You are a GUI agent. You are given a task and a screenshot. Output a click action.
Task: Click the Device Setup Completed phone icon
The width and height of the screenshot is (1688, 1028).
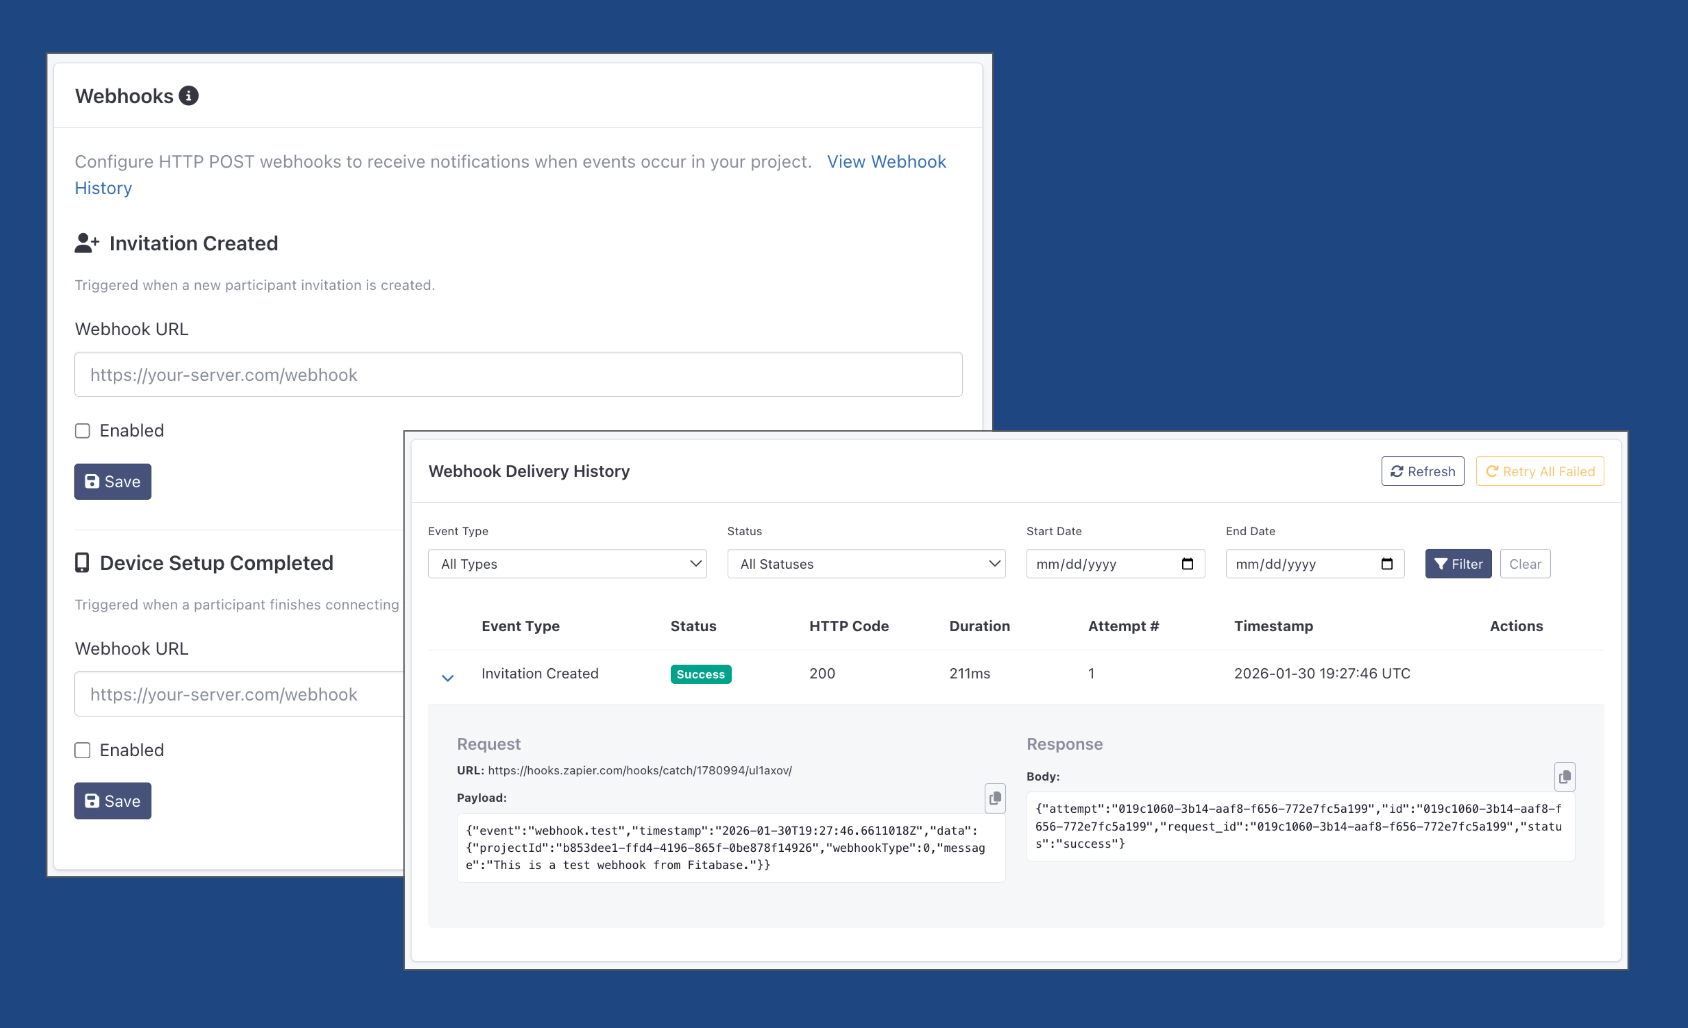tap(82, 563)
